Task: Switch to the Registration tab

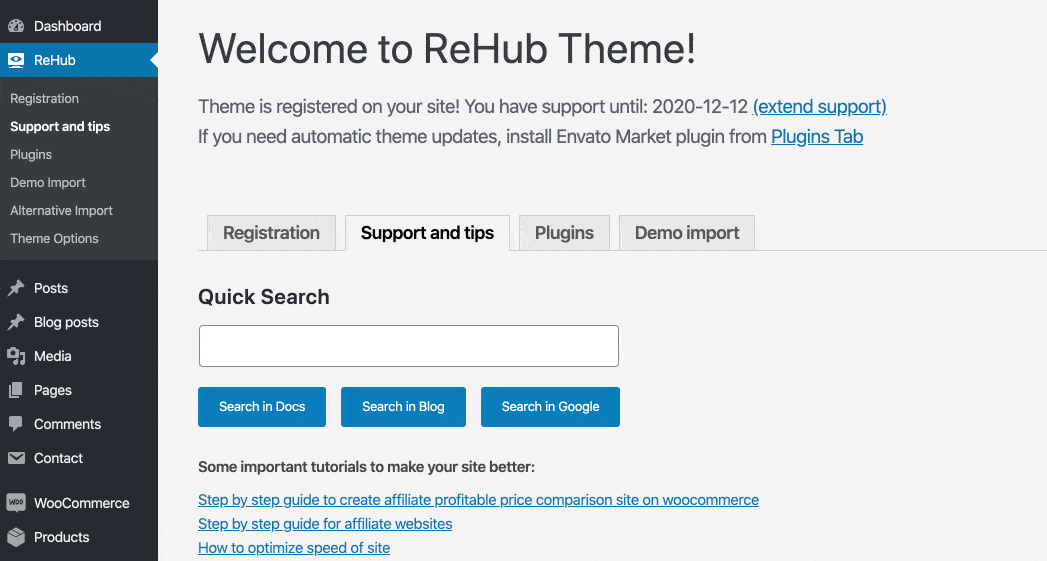Action: tap(271, 233)
